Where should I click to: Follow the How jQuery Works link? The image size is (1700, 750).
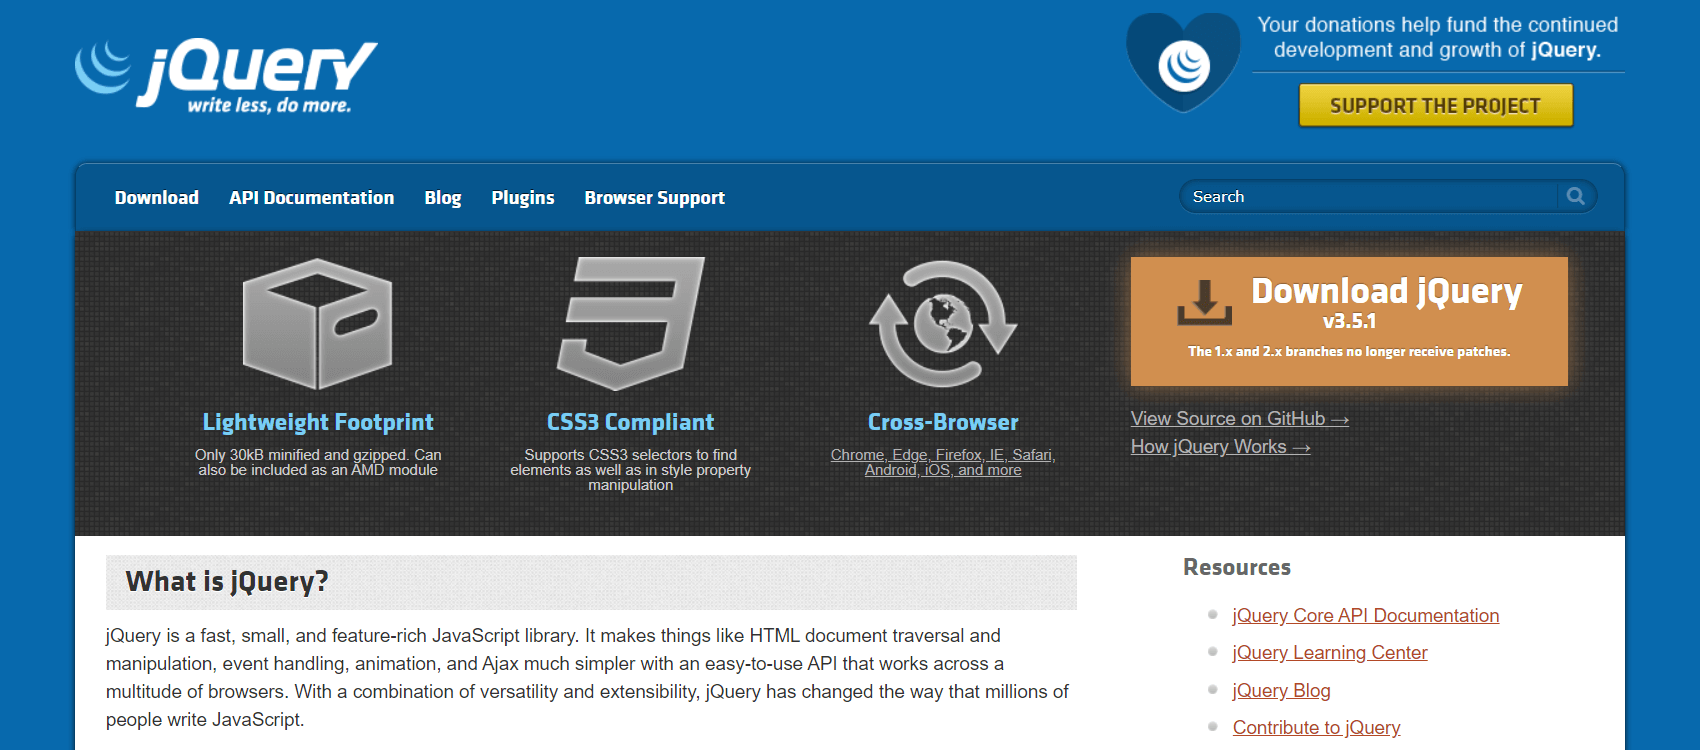[1220, 447]
